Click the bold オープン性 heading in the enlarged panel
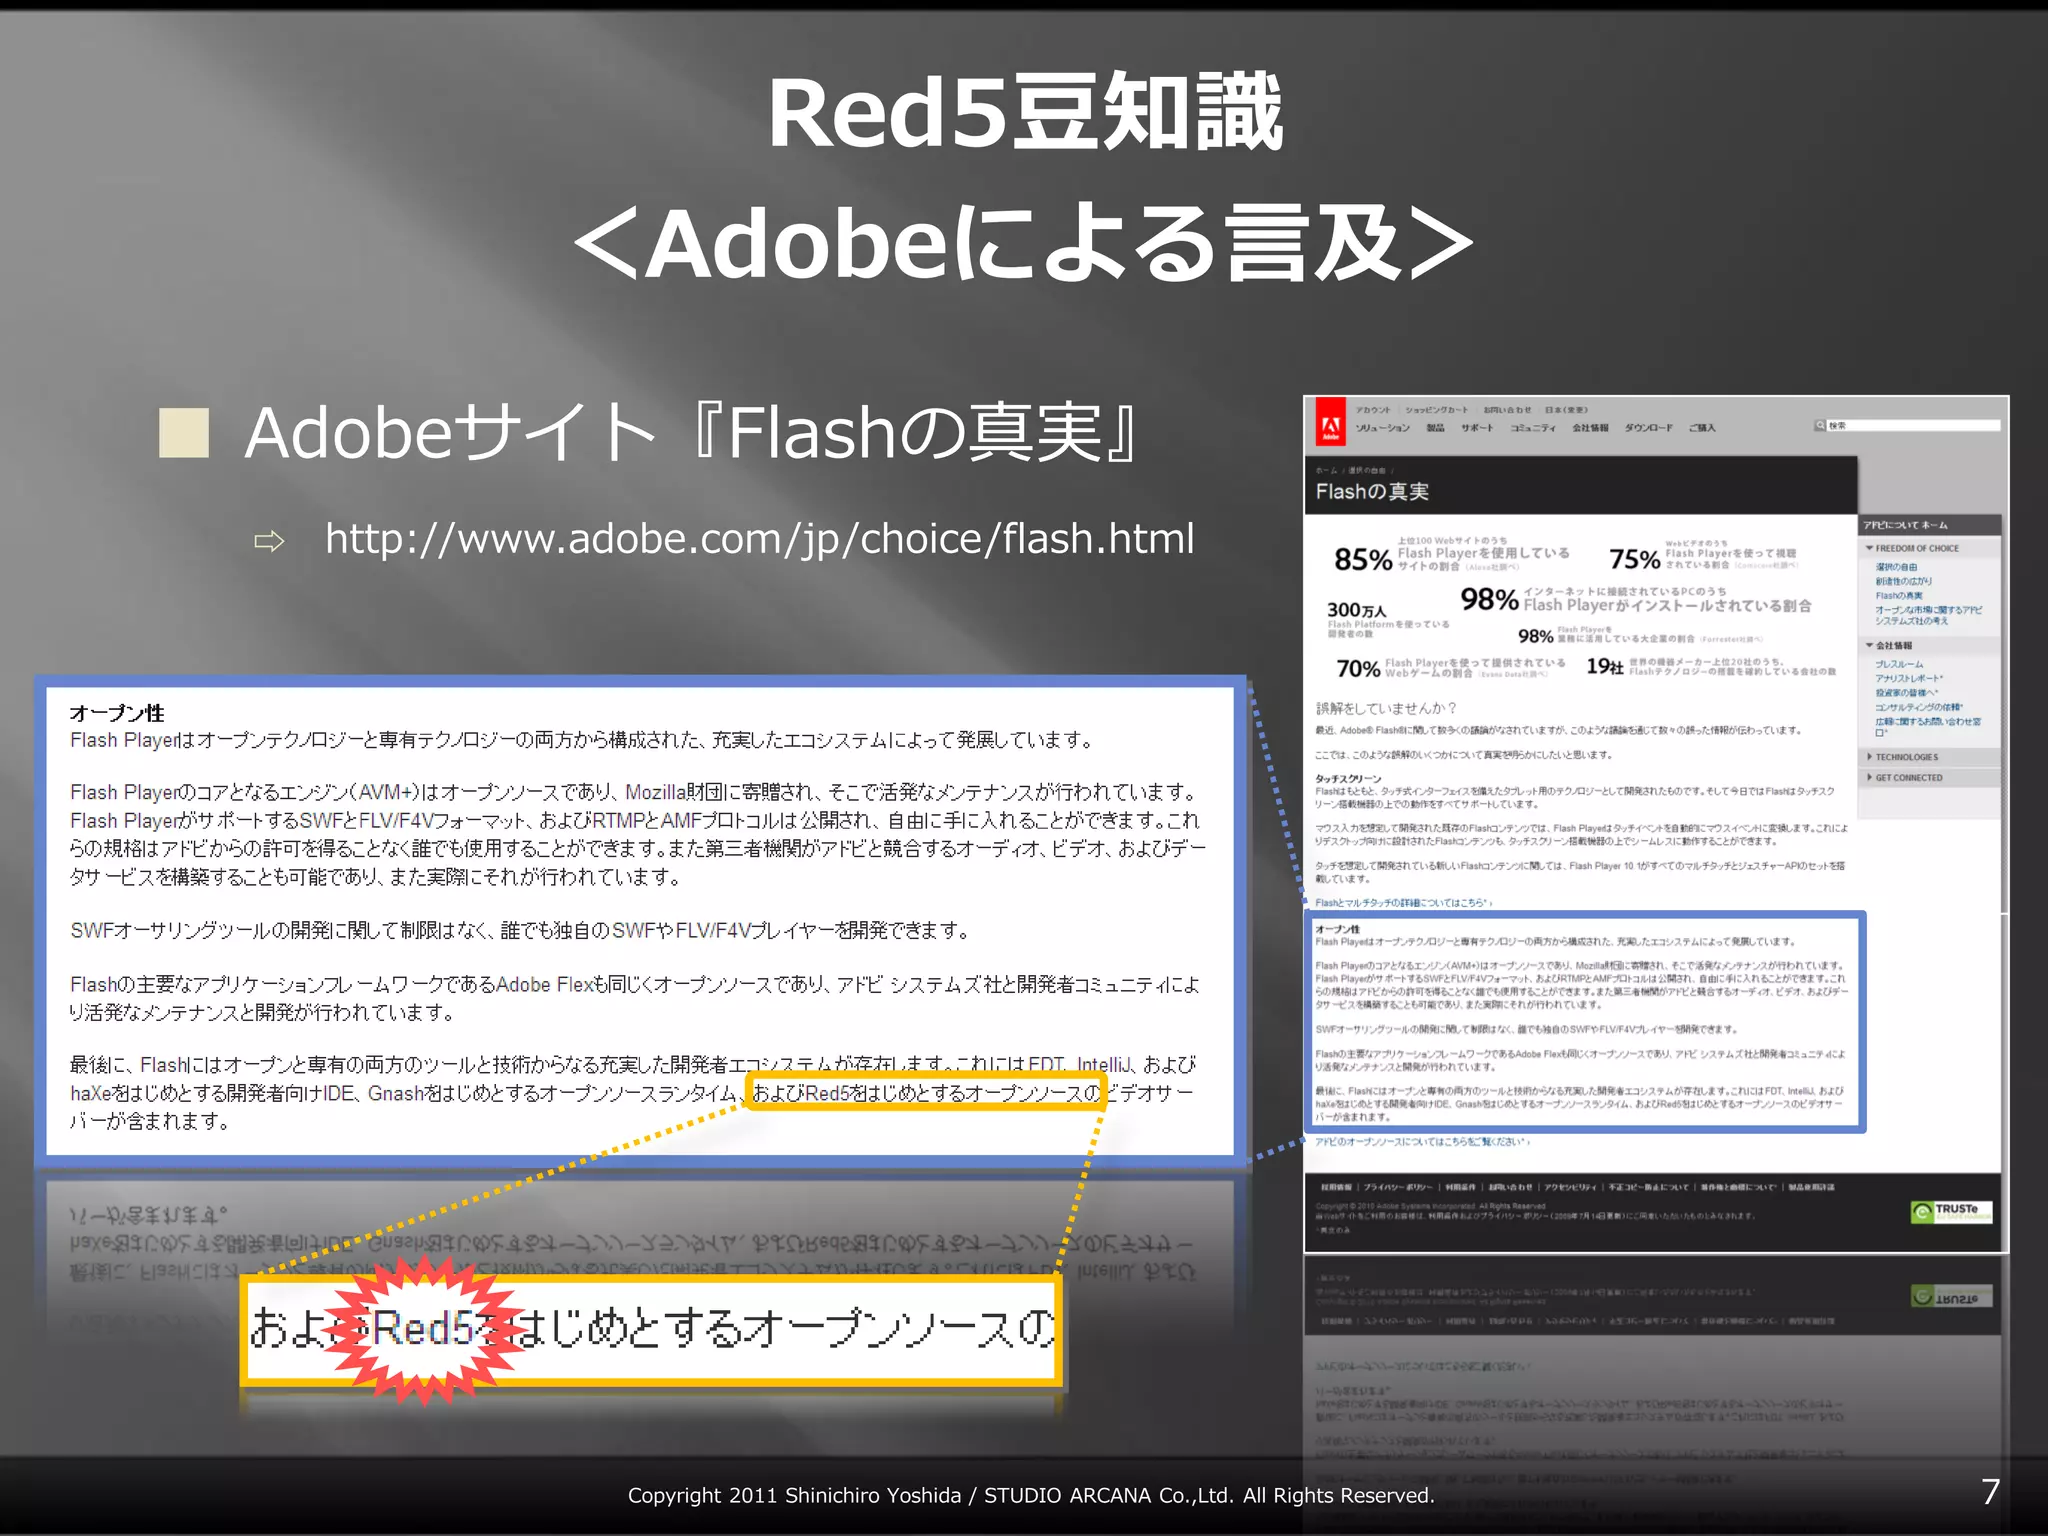Image resolution: width=2048 pixels, height=1536 pixels. [117, 713]
